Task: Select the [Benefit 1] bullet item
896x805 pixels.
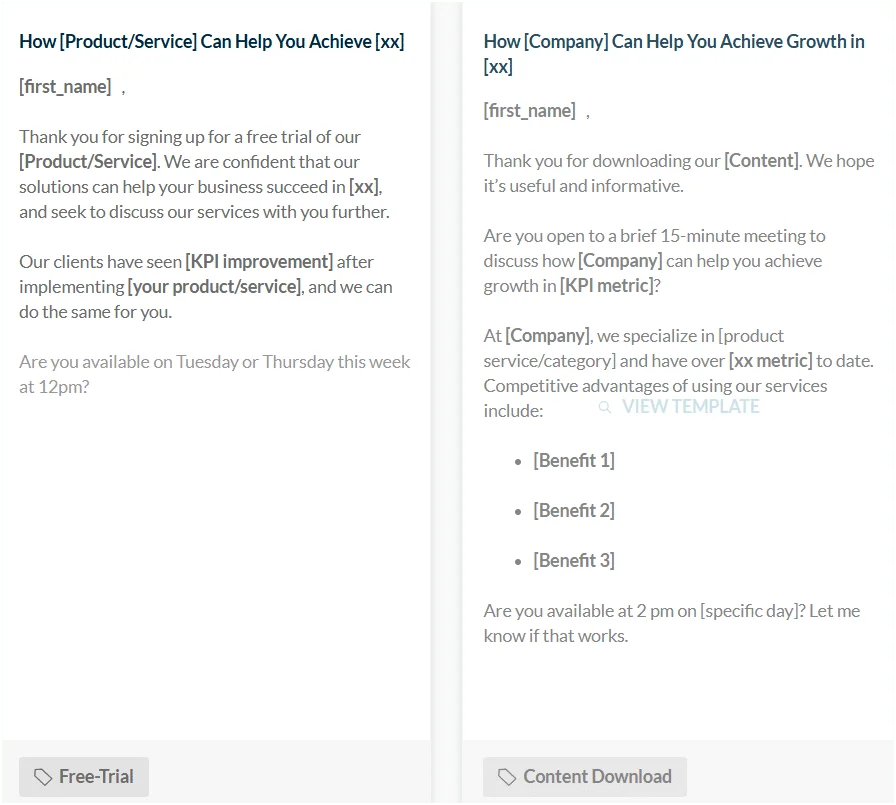Action: coord(574,460)
